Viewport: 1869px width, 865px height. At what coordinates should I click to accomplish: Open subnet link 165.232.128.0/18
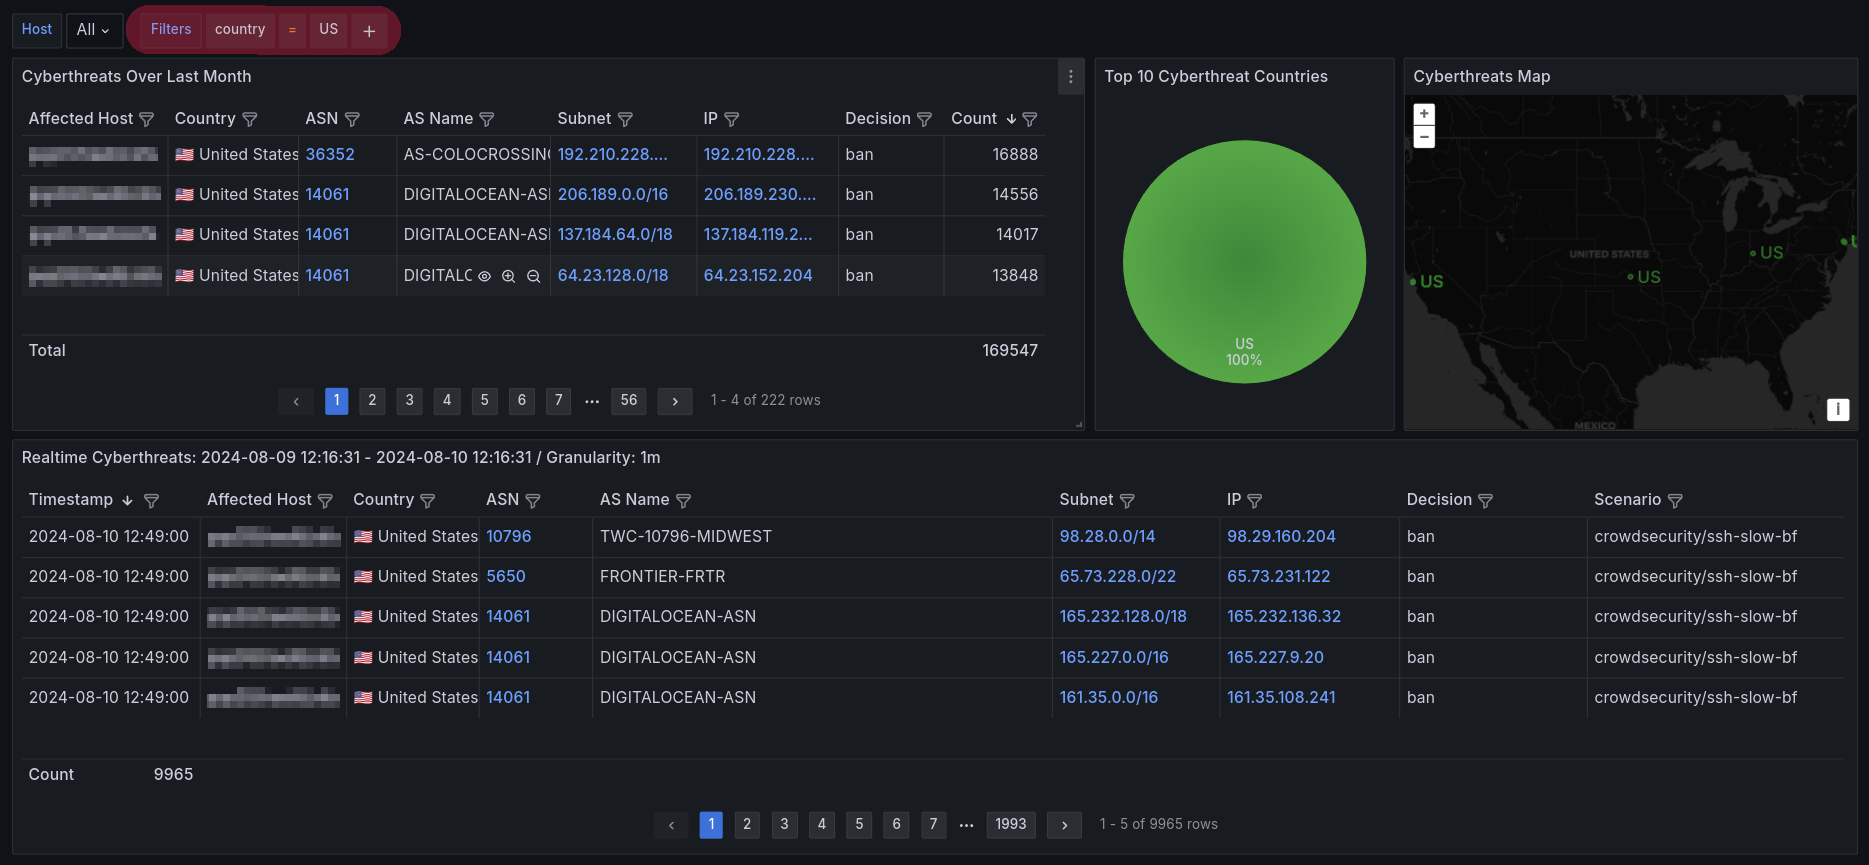click(1123, 617)
